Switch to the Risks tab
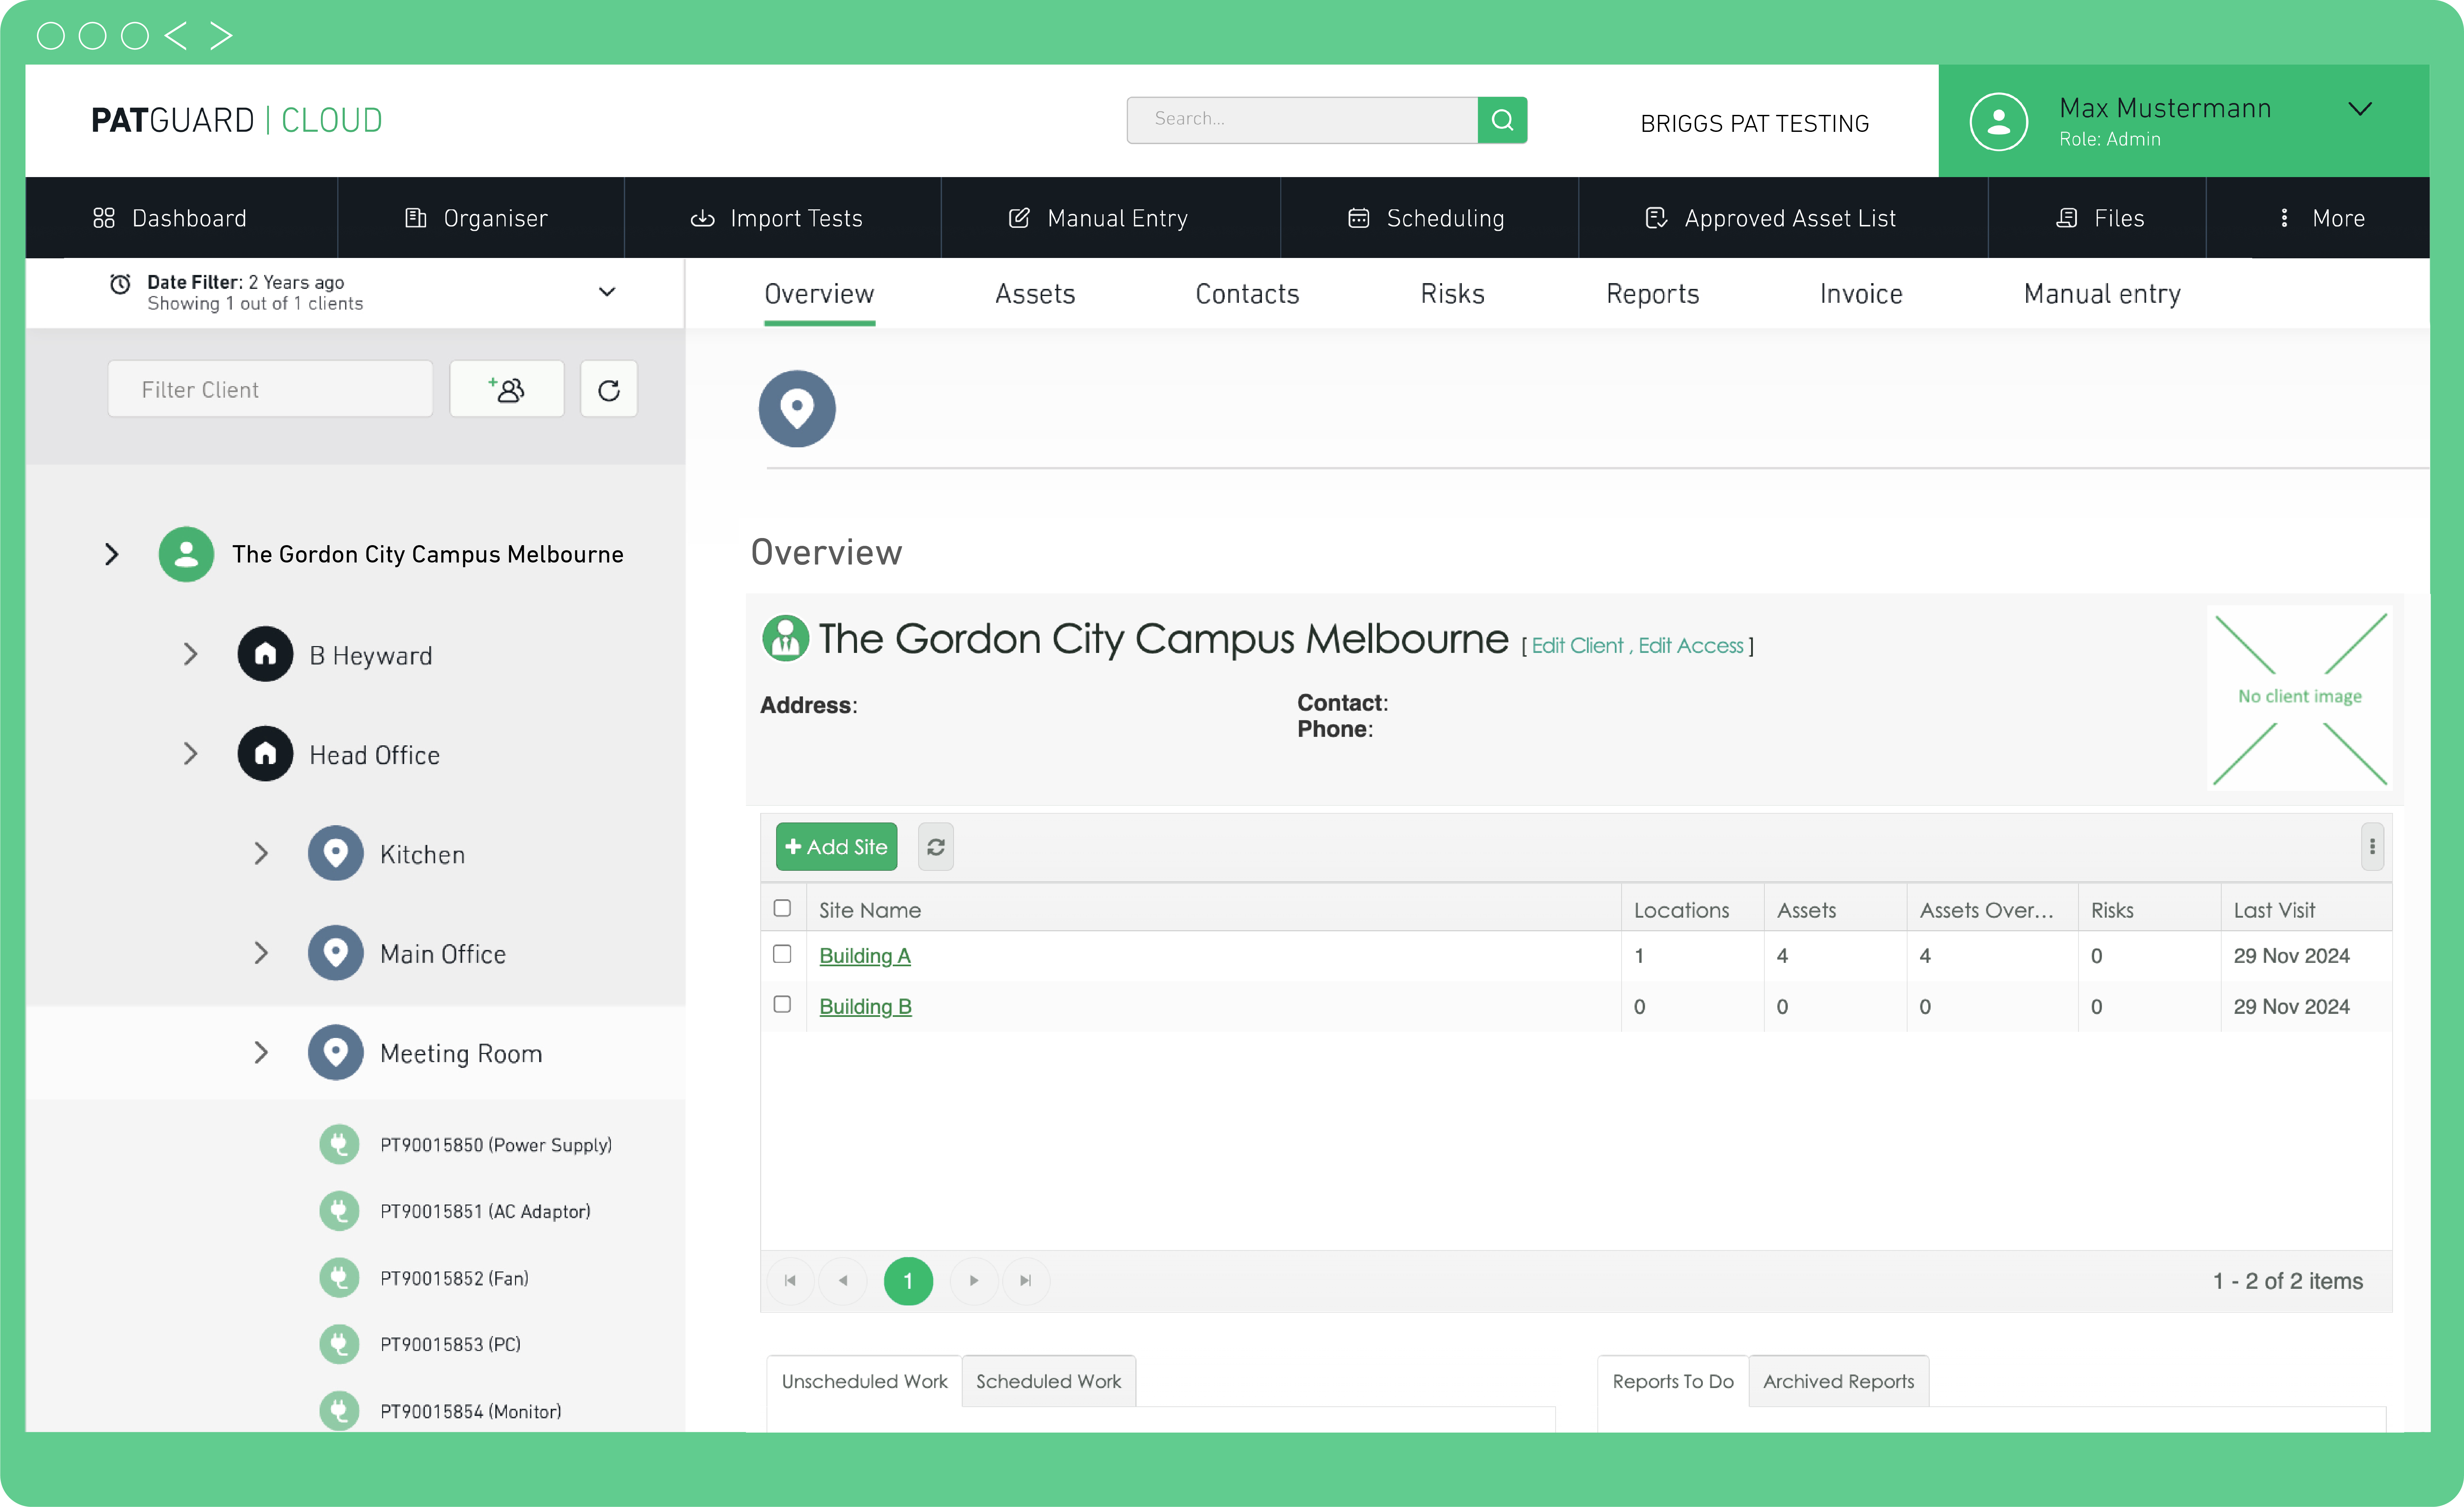 click(1452, 294)
